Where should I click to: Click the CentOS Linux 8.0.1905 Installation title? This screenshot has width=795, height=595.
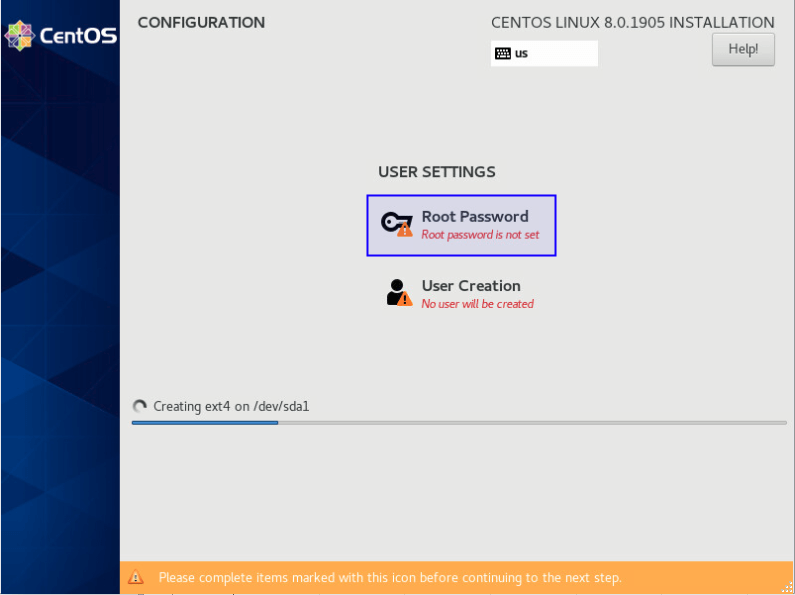[632, 22]
